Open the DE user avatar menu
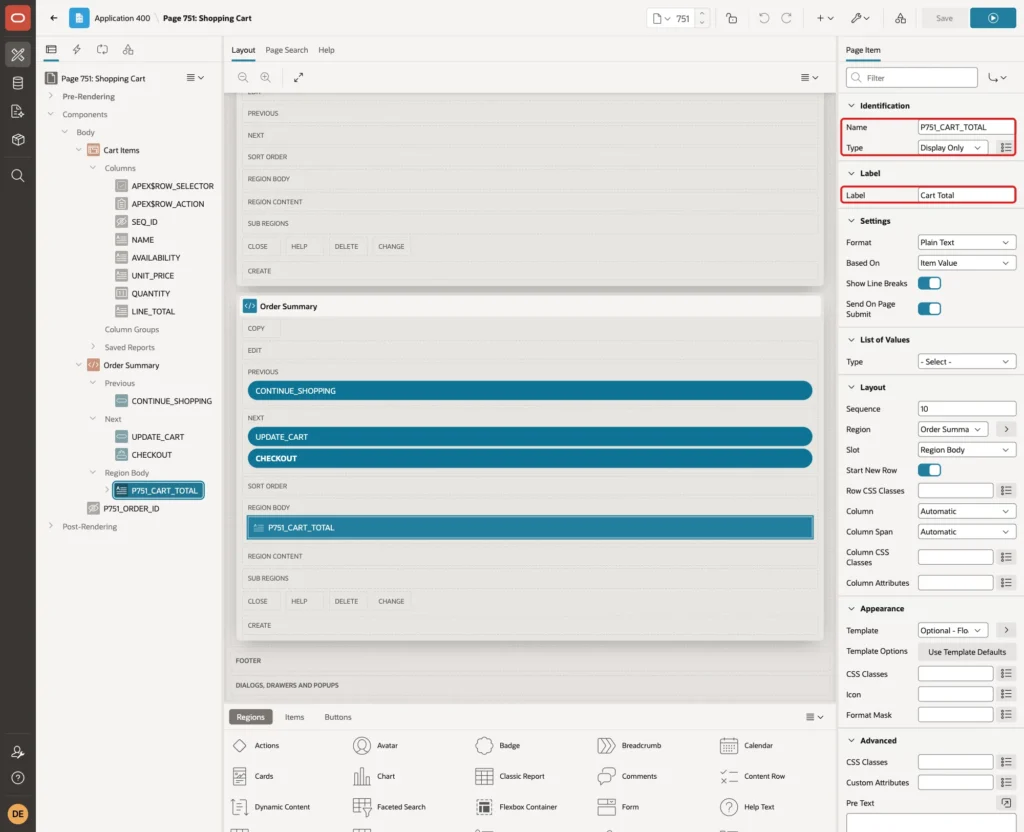The height and width of the screenshot is (832, 1024). [x=18, y=814]
